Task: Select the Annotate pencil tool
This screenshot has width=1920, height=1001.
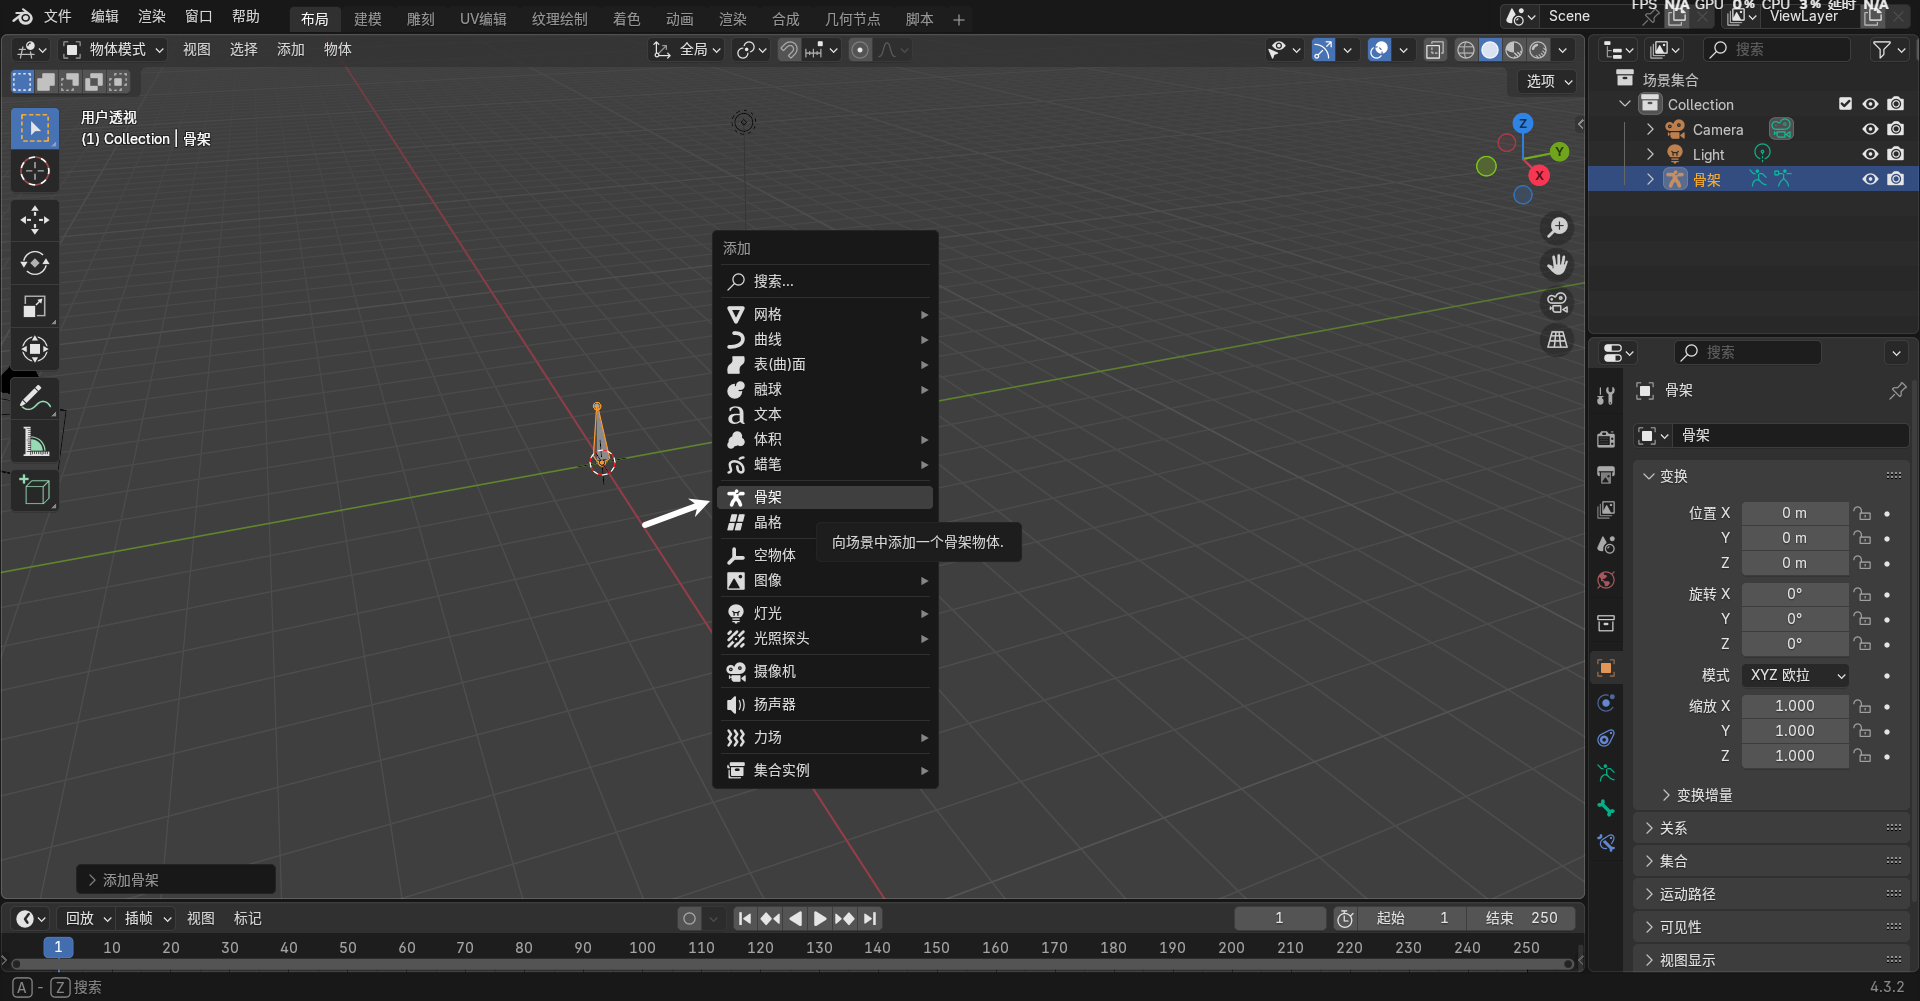Action: (35, 398)
